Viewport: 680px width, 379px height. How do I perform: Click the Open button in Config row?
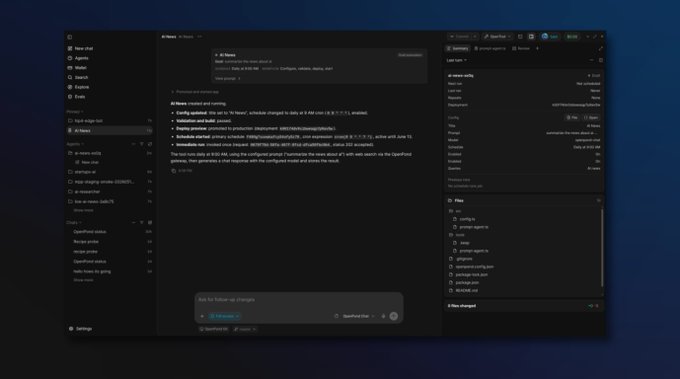click(591, 118)
